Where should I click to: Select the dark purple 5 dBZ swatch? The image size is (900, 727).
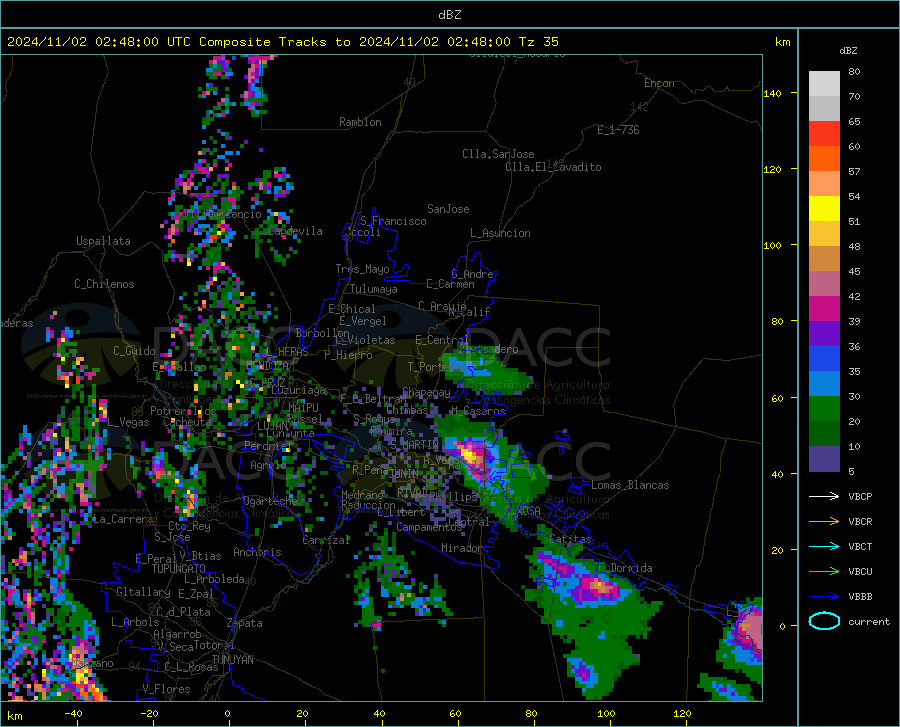tap(824, 458)
